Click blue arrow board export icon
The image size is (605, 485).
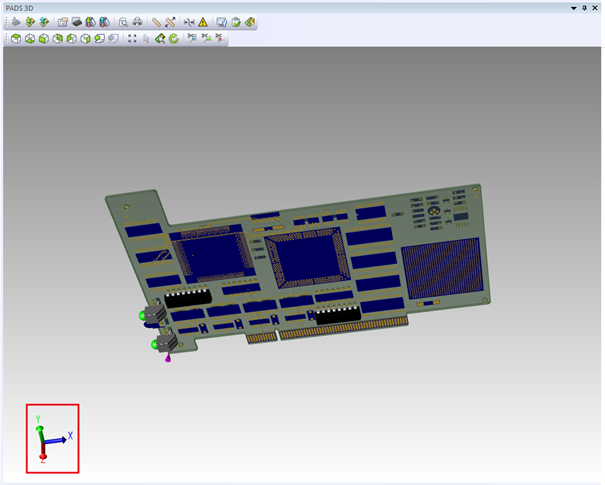tap(44, 22)
